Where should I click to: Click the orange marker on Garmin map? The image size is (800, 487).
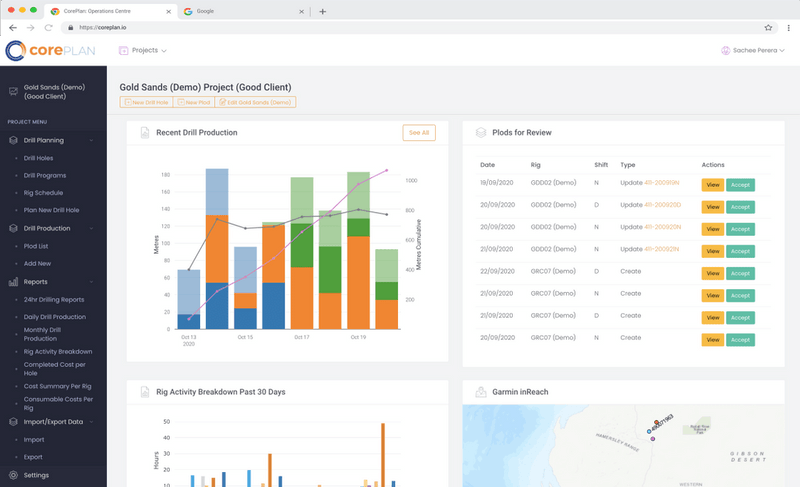point(656,422)
